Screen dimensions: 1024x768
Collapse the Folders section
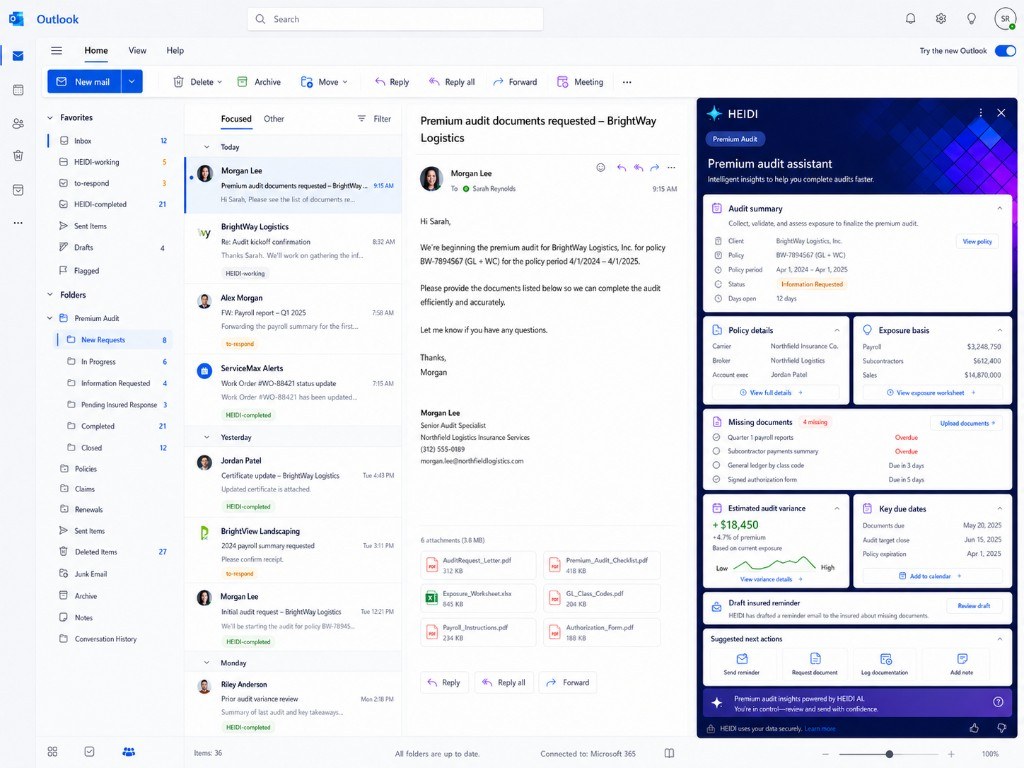[50, 295]
